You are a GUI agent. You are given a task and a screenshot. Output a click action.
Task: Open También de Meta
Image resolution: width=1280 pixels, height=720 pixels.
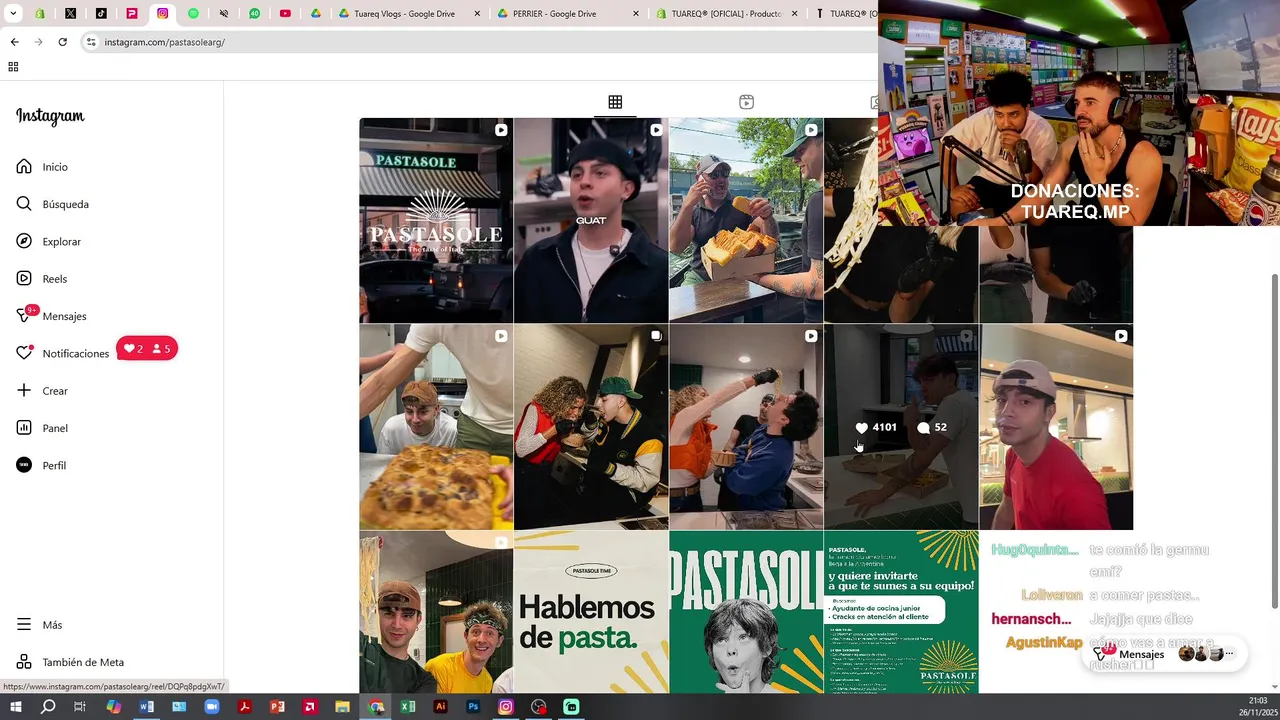click(70, 662)
